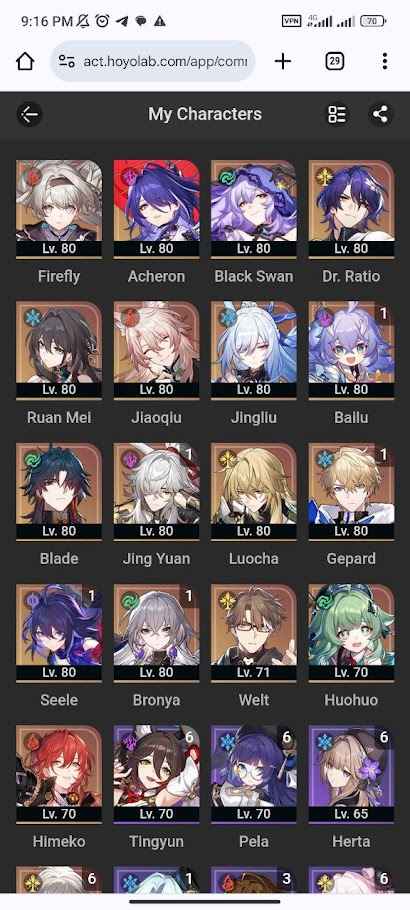Image resolution: width=410 pixels, height=910 pixels.
Task: Select Ruan Mei portrait
Action: pos(59,350)
